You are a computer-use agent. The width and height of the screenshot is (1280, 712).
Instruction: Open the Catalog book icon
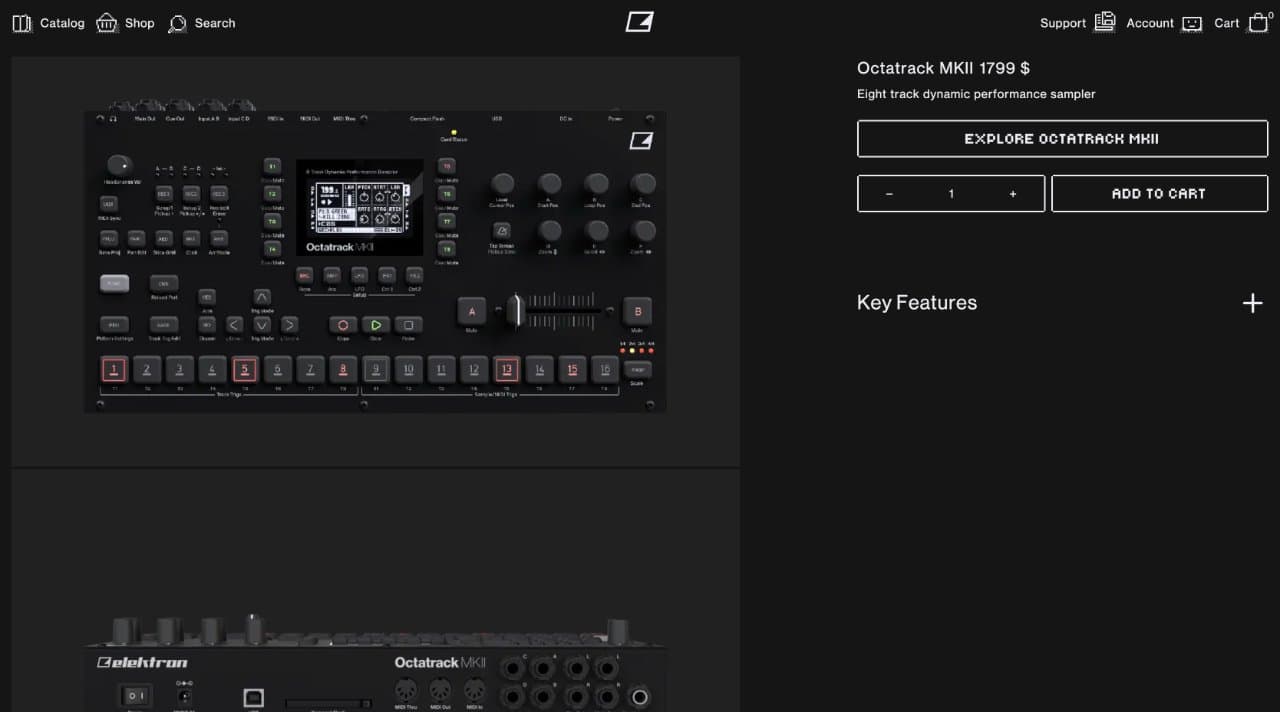coord(22,23)
